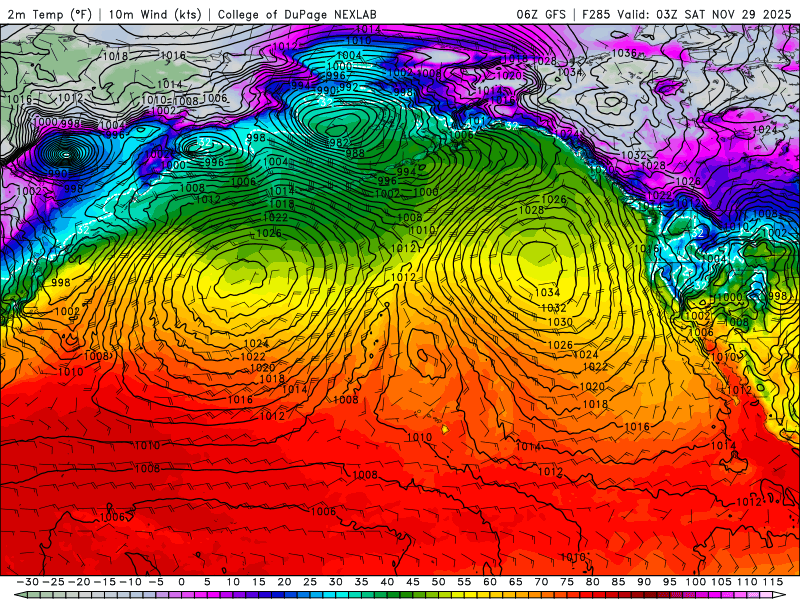Click the 35 label on temperature scale
The height and width of the screenshot is (600, 800).
pos(361,582)
